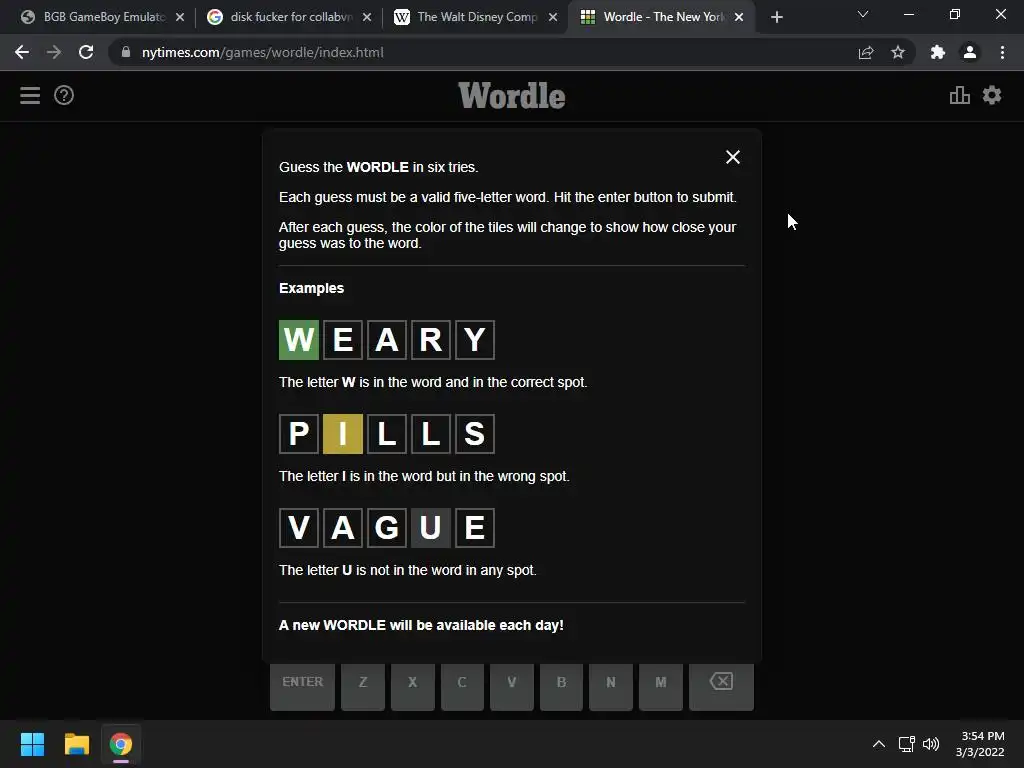
Task: Go back in browser history
Action: pos(22,52)
